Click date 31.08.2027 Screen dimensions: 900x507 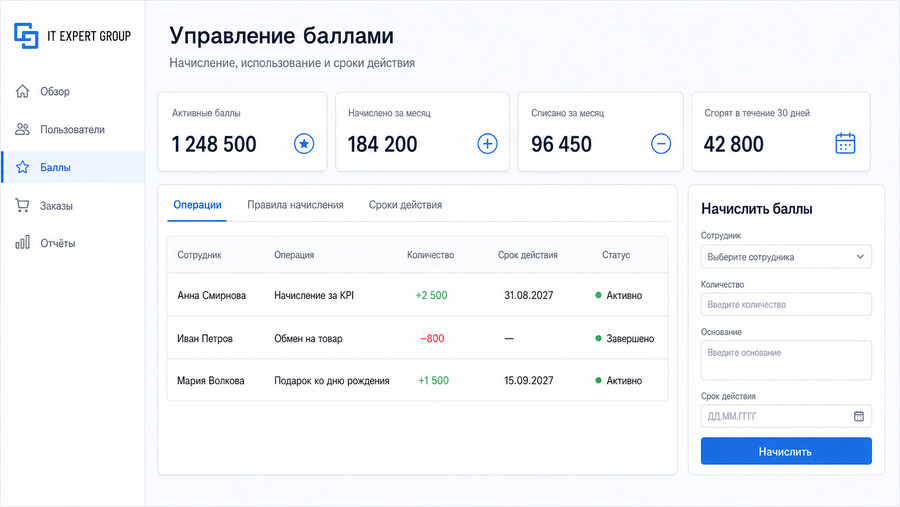529,295
